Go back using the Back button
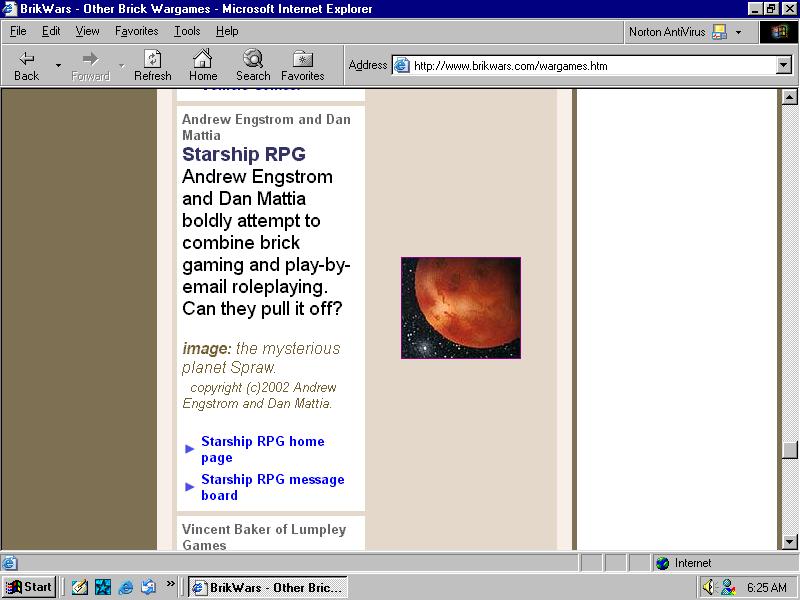This screenshot has height=600, width=800. 27,66
